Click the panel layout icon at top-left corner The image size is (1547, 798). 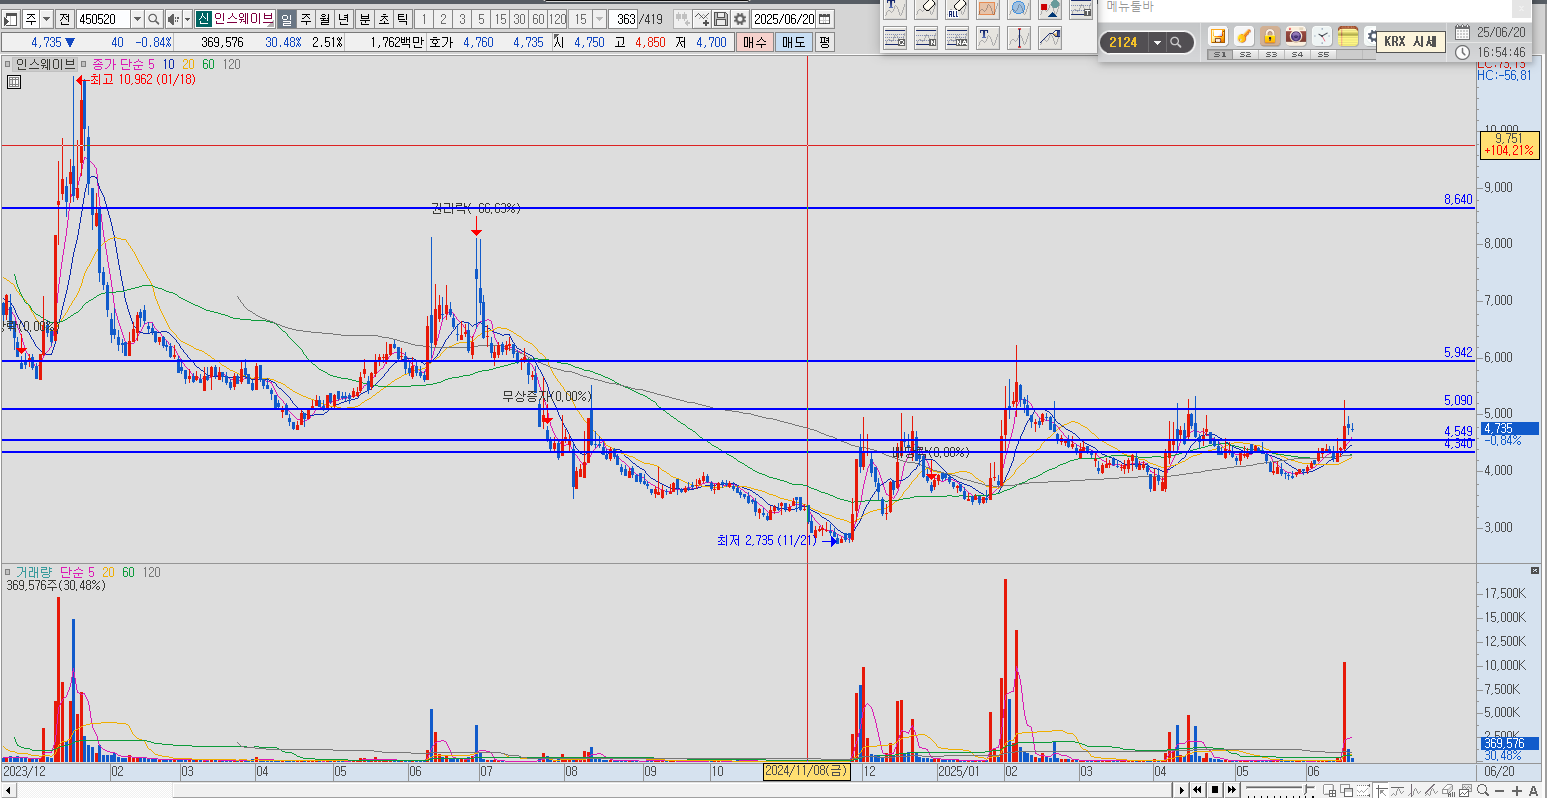coord(9,19)
